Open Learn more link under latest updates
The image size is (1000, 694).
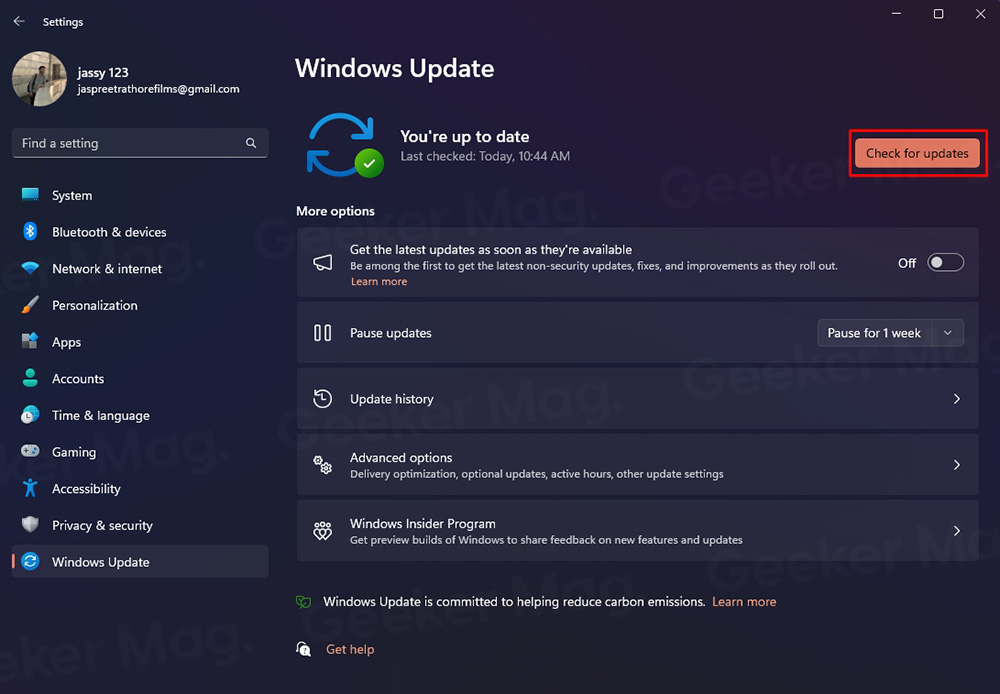[x=379, y=281]
